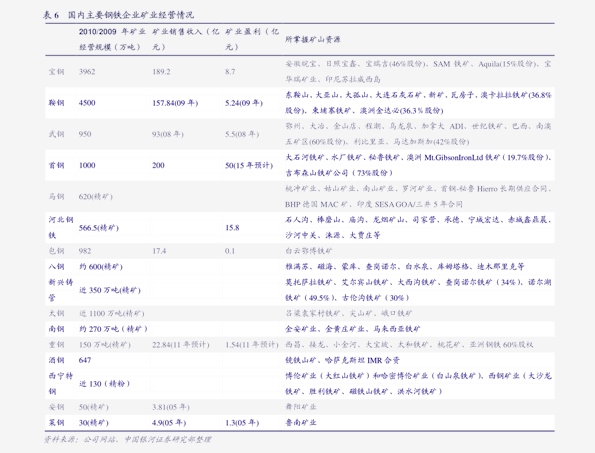Click the cell '近 350 万吨(精矿)'

tap(110, 290)
